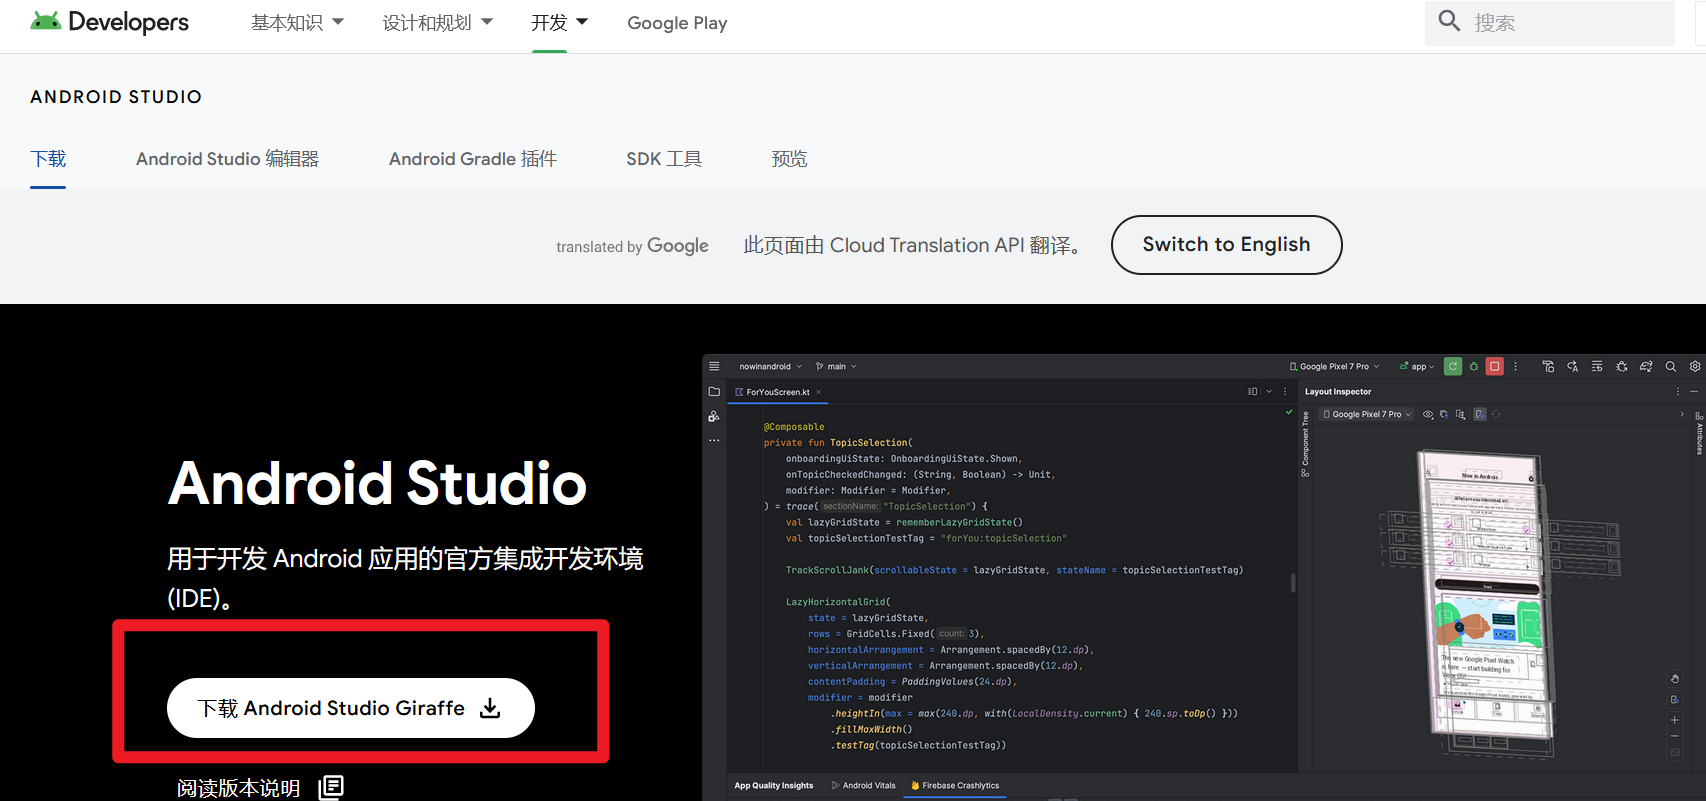
Task: Click the editor split view mode icon
Action: pyautogui.click(x=1252, y=391)
